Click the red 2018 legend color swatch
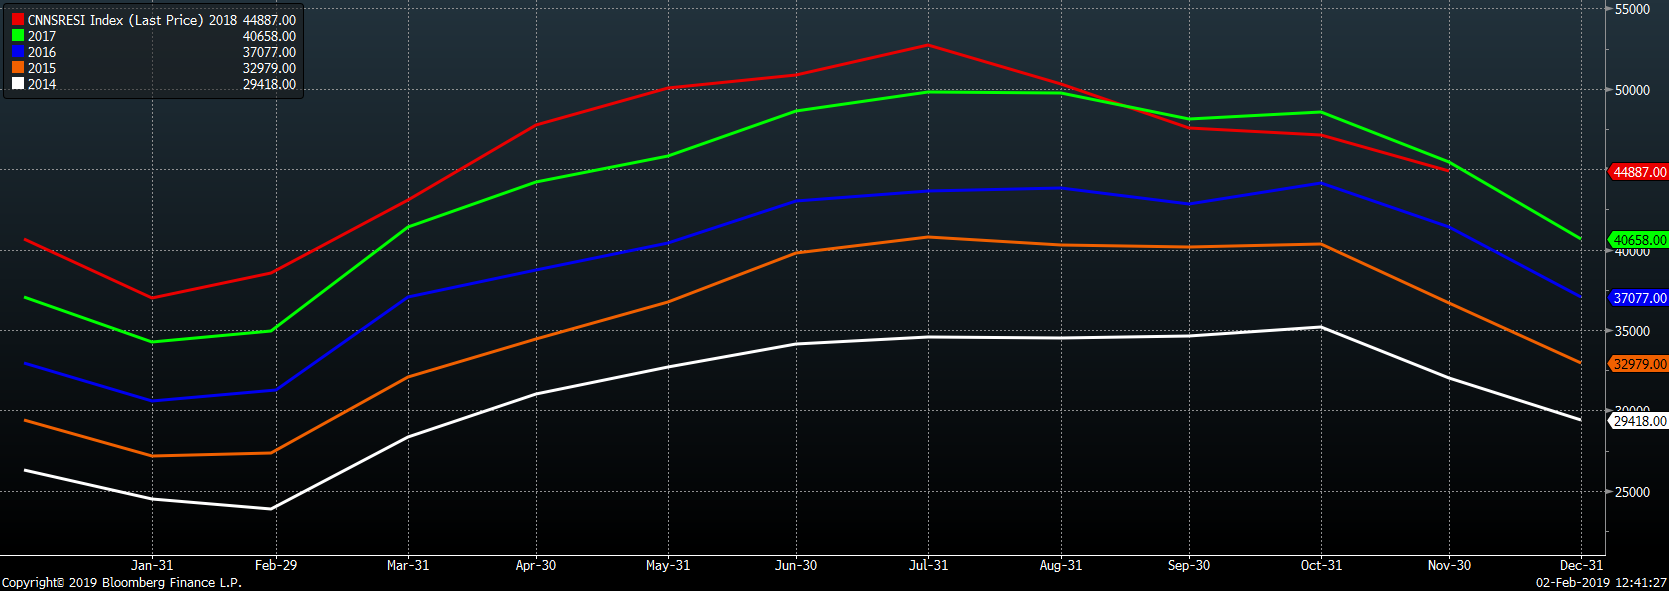Screen dimensions: 1669x591 click(x=17, y=20)
